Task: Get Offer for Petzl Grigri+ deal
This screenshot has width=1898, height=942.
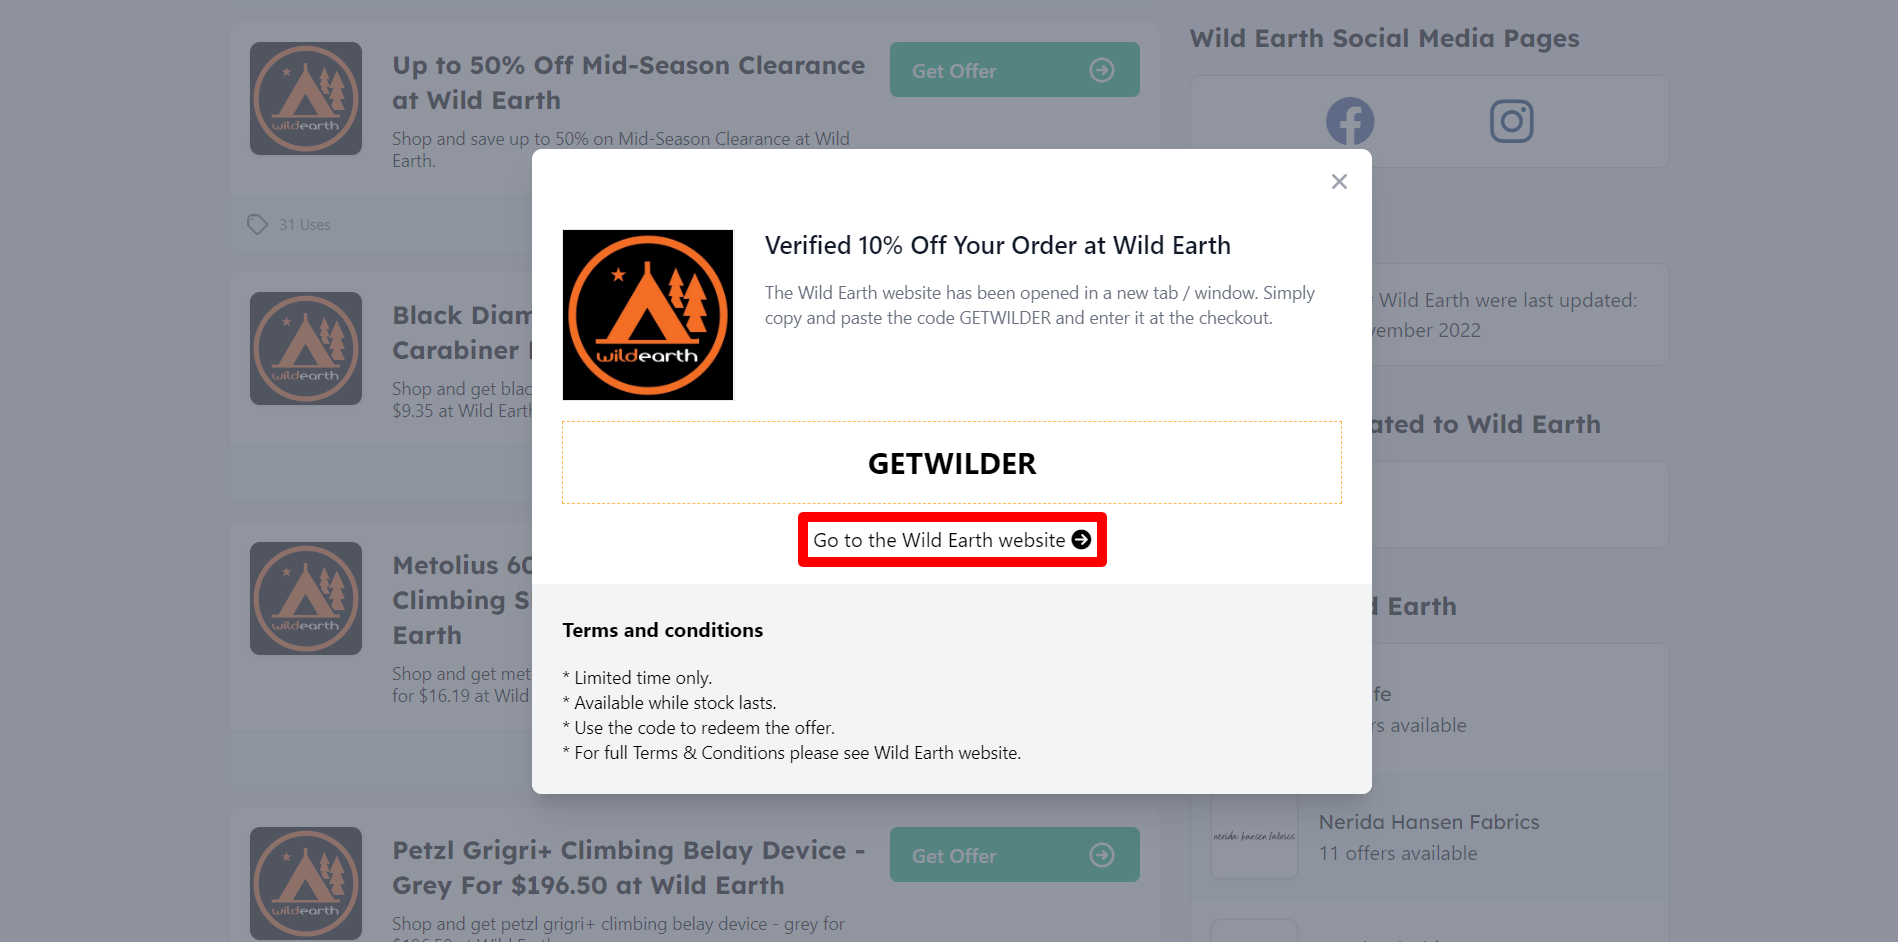Action: 1015,855
